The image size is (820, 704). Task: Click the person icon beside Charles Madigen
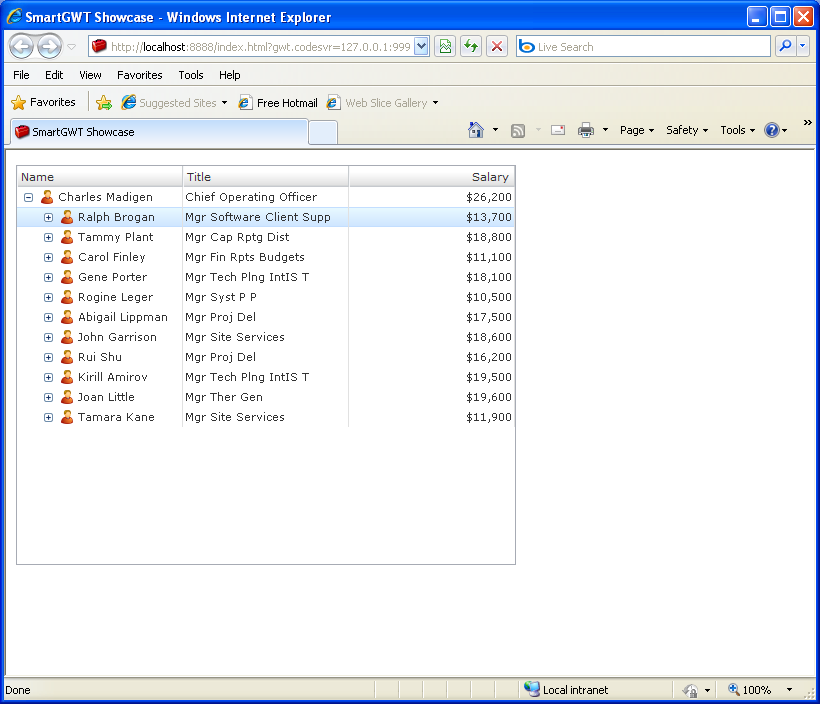pyautogui.click(x=47, y=197)
